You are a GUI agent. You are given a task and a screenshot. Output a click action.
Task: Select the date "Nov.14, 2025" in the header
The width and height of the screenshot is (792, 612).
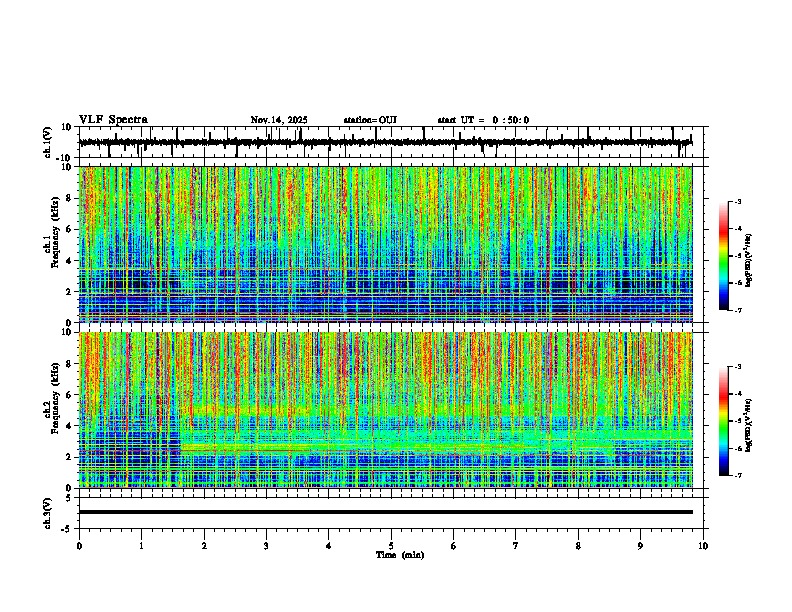coord(279,120)
